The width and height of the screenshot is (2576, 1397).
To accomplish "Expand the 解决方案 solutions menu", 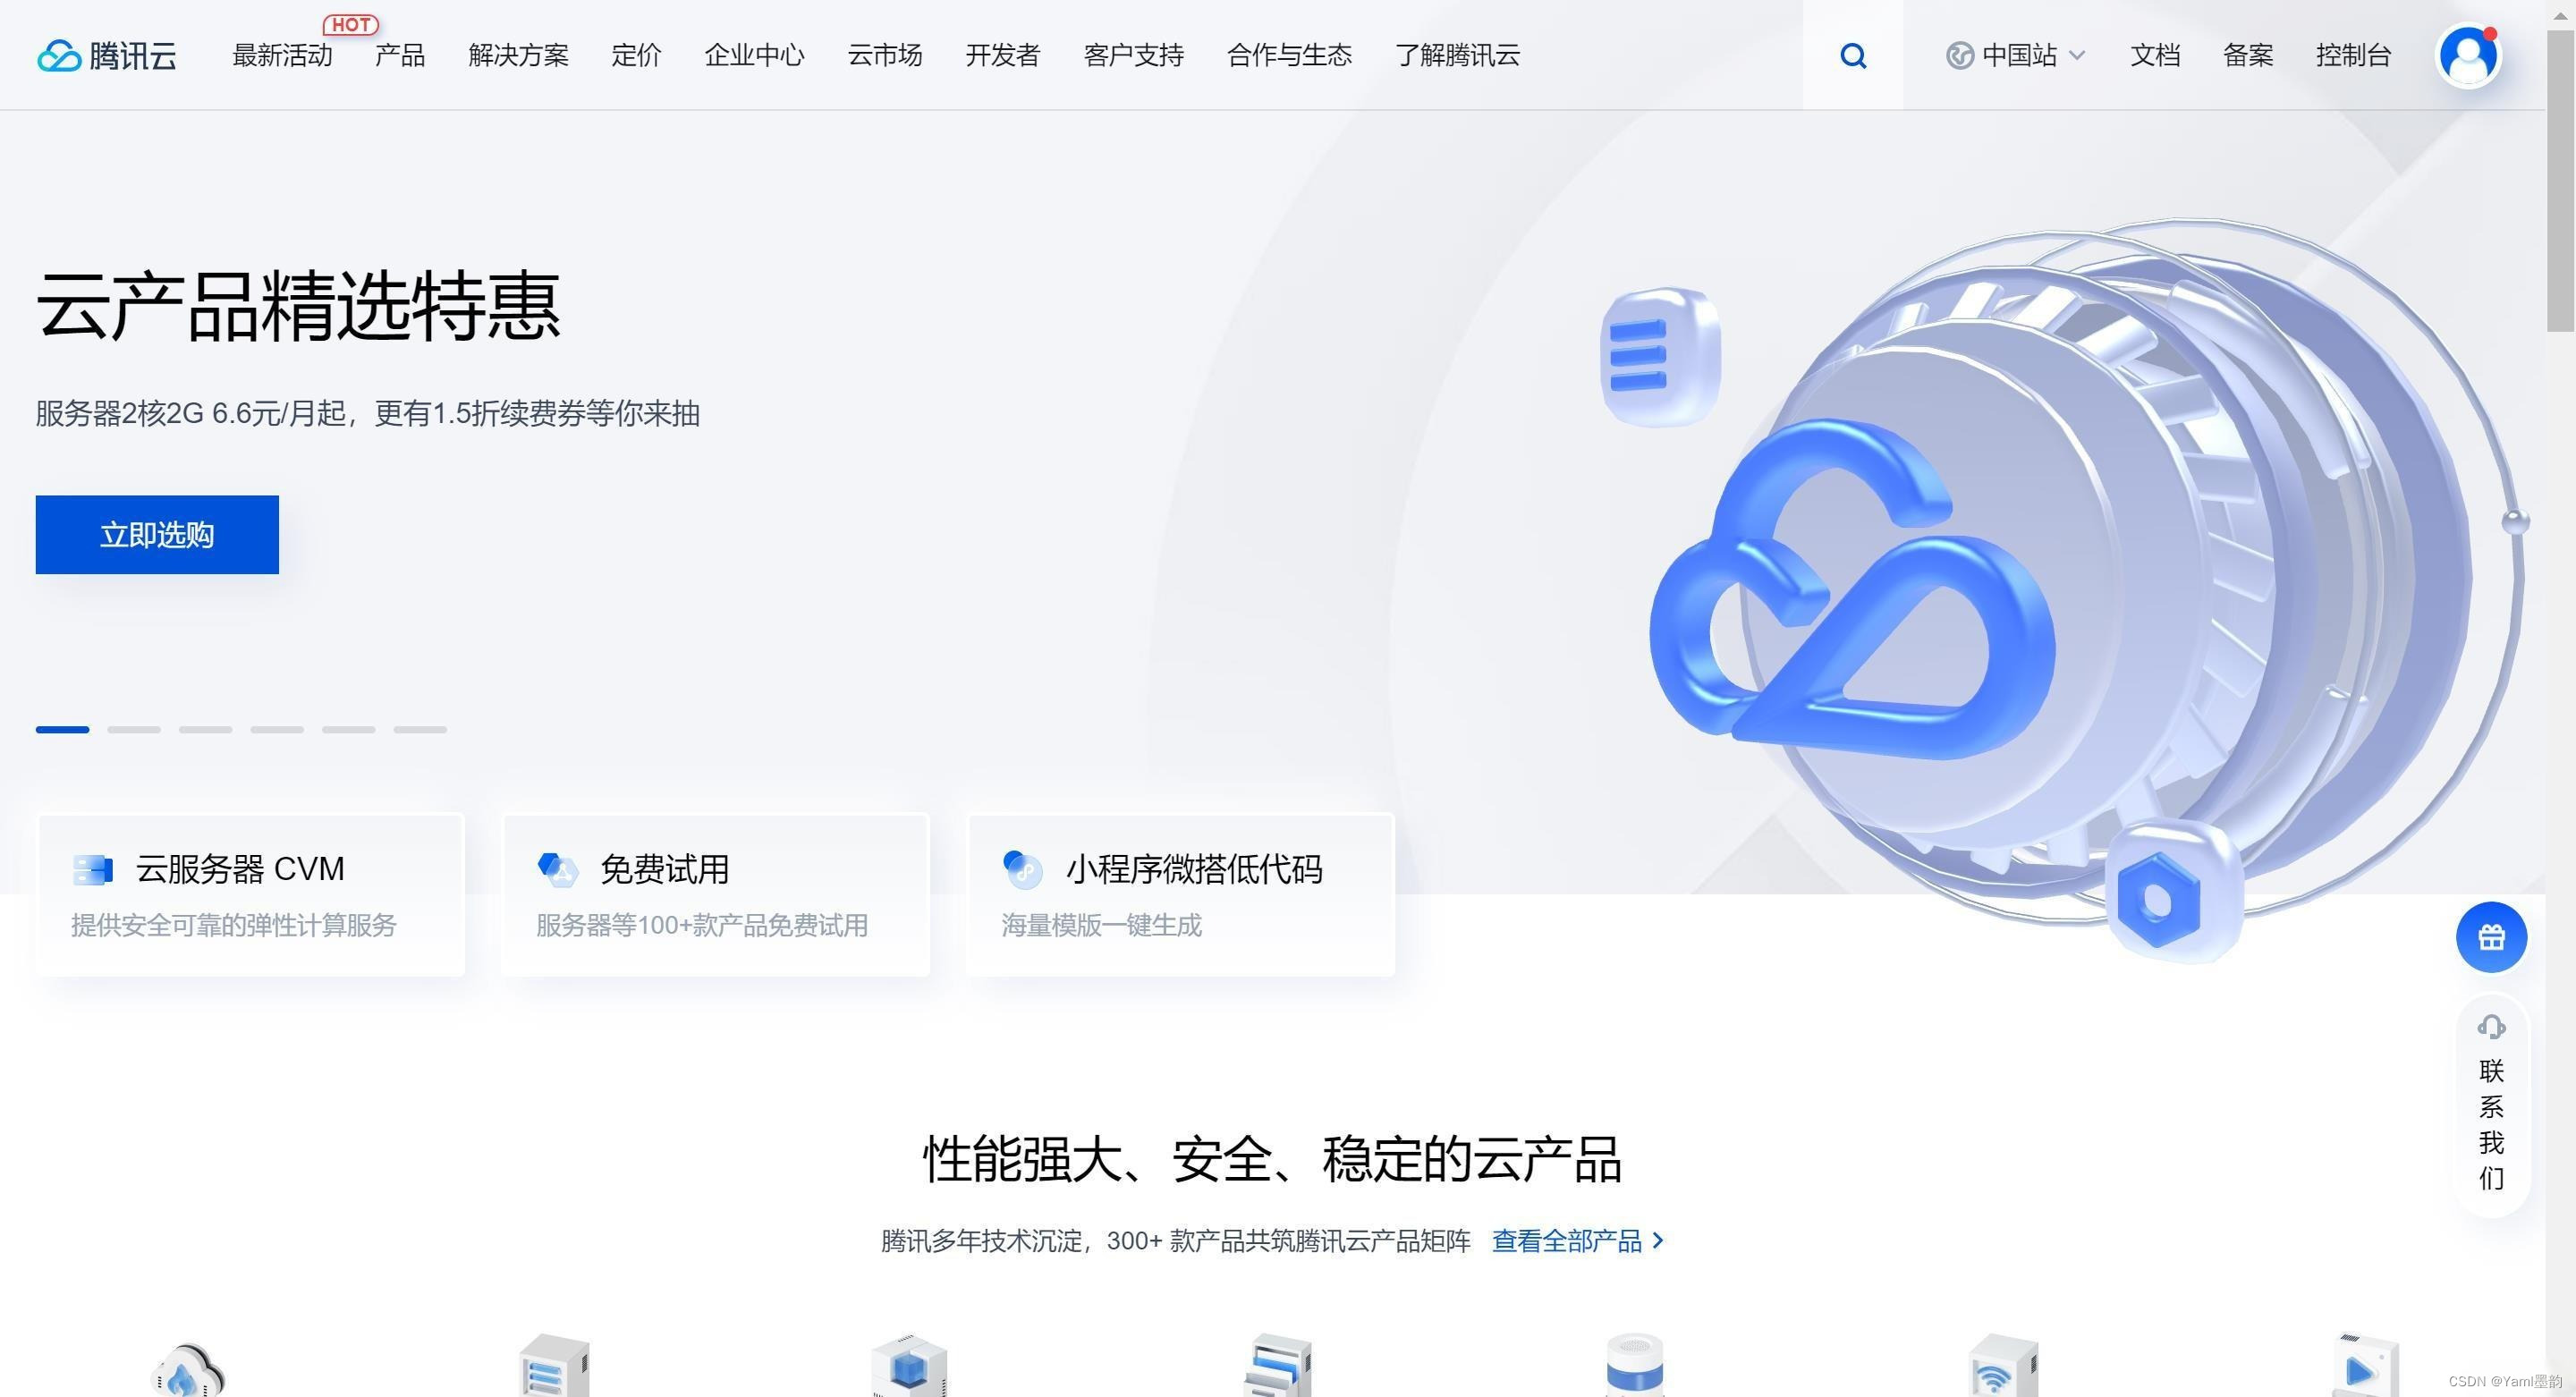I will point(518,55).
